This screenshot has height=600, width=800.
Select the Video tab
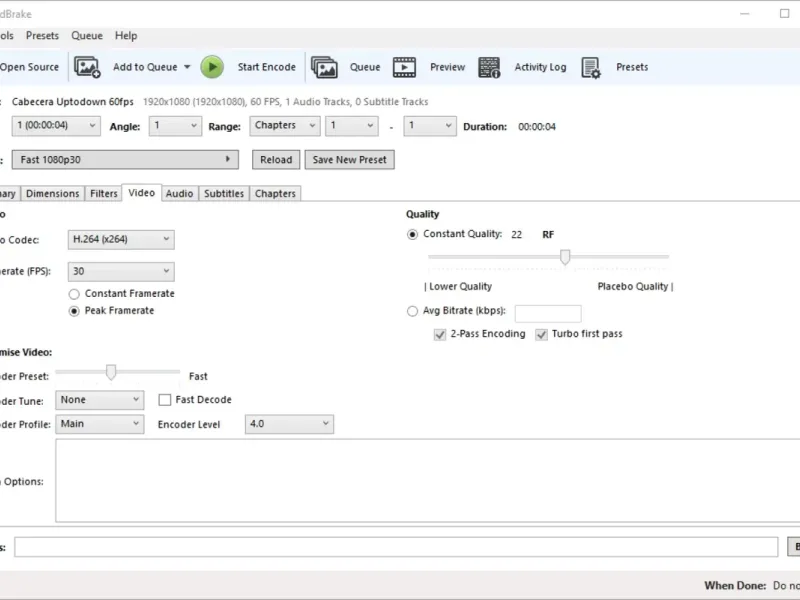pos(142,193)
